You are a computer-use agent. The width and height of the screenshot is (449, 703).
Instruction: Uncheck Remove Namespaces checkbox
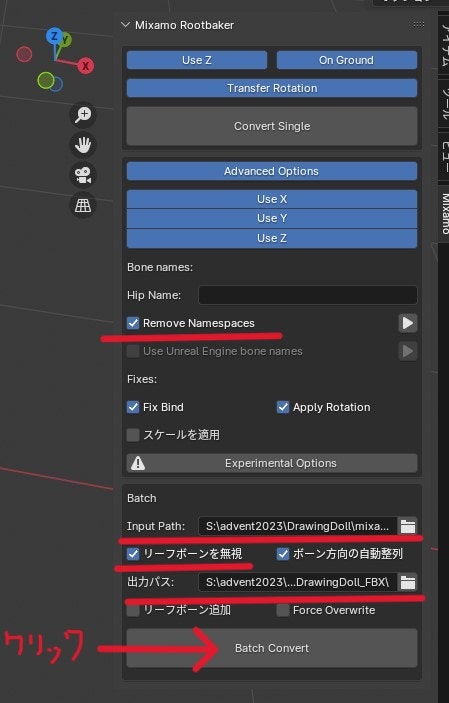(133, 323)
